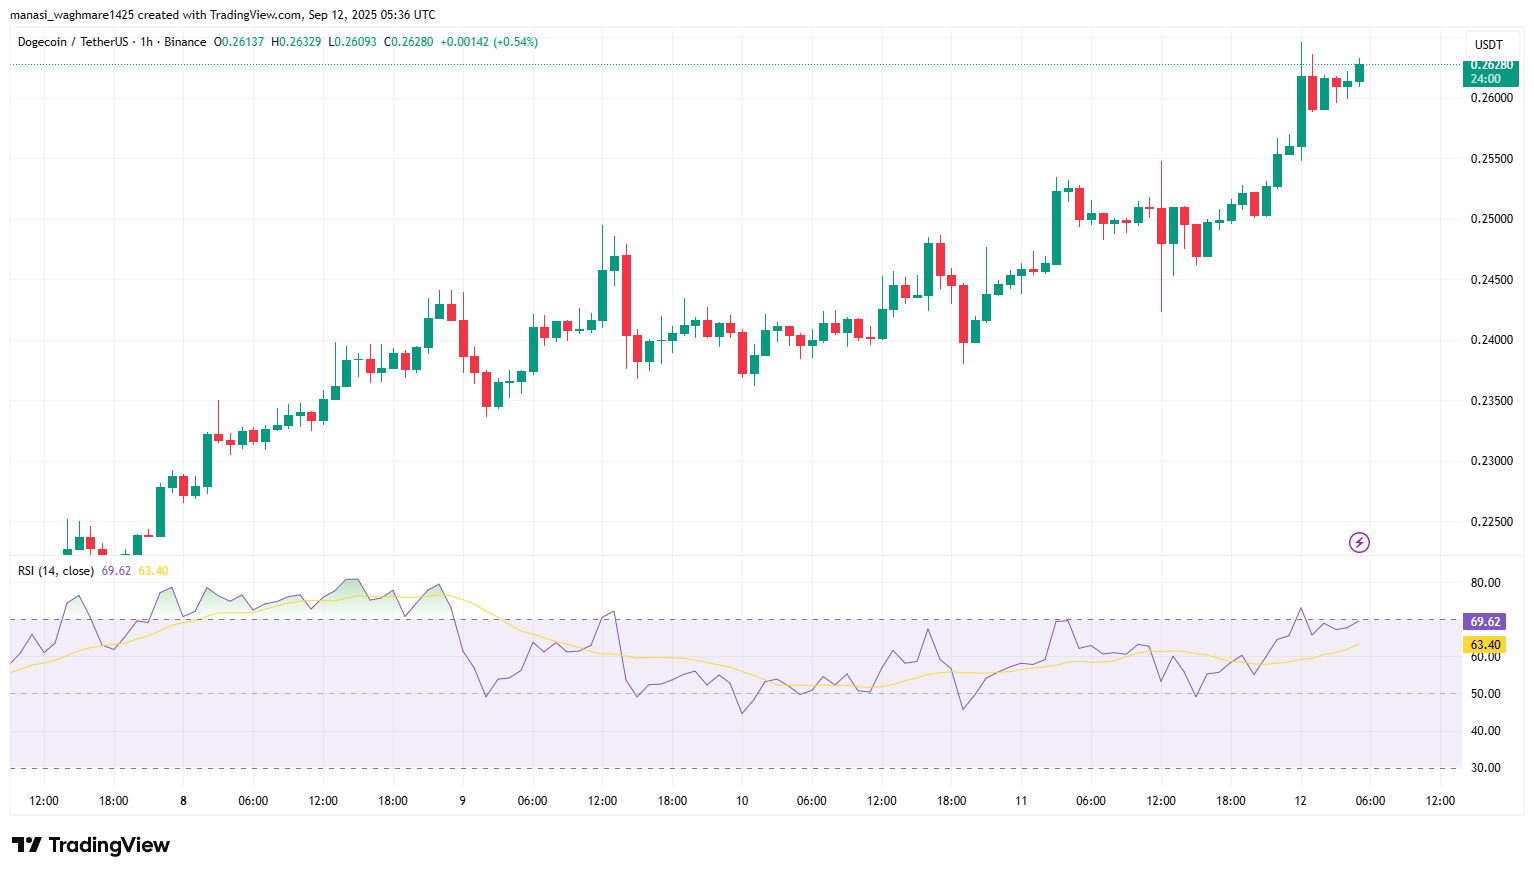Click the purple 69.62 RSI axis tag
This screenshot has width=1534, height=875.
click(1485, 621)
